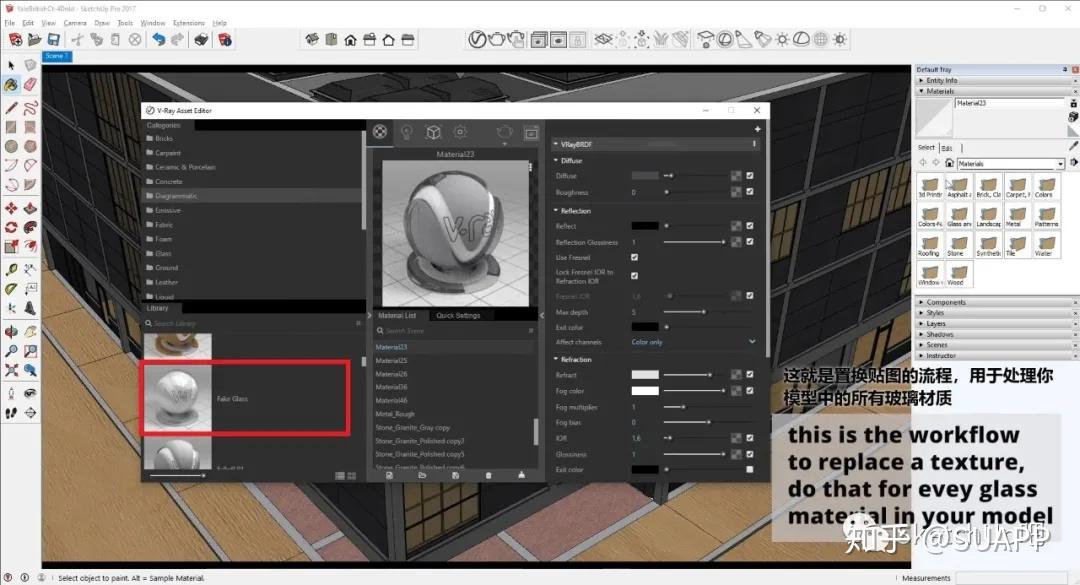Open the Materials collection dropdown

(x=1010, y=164)
